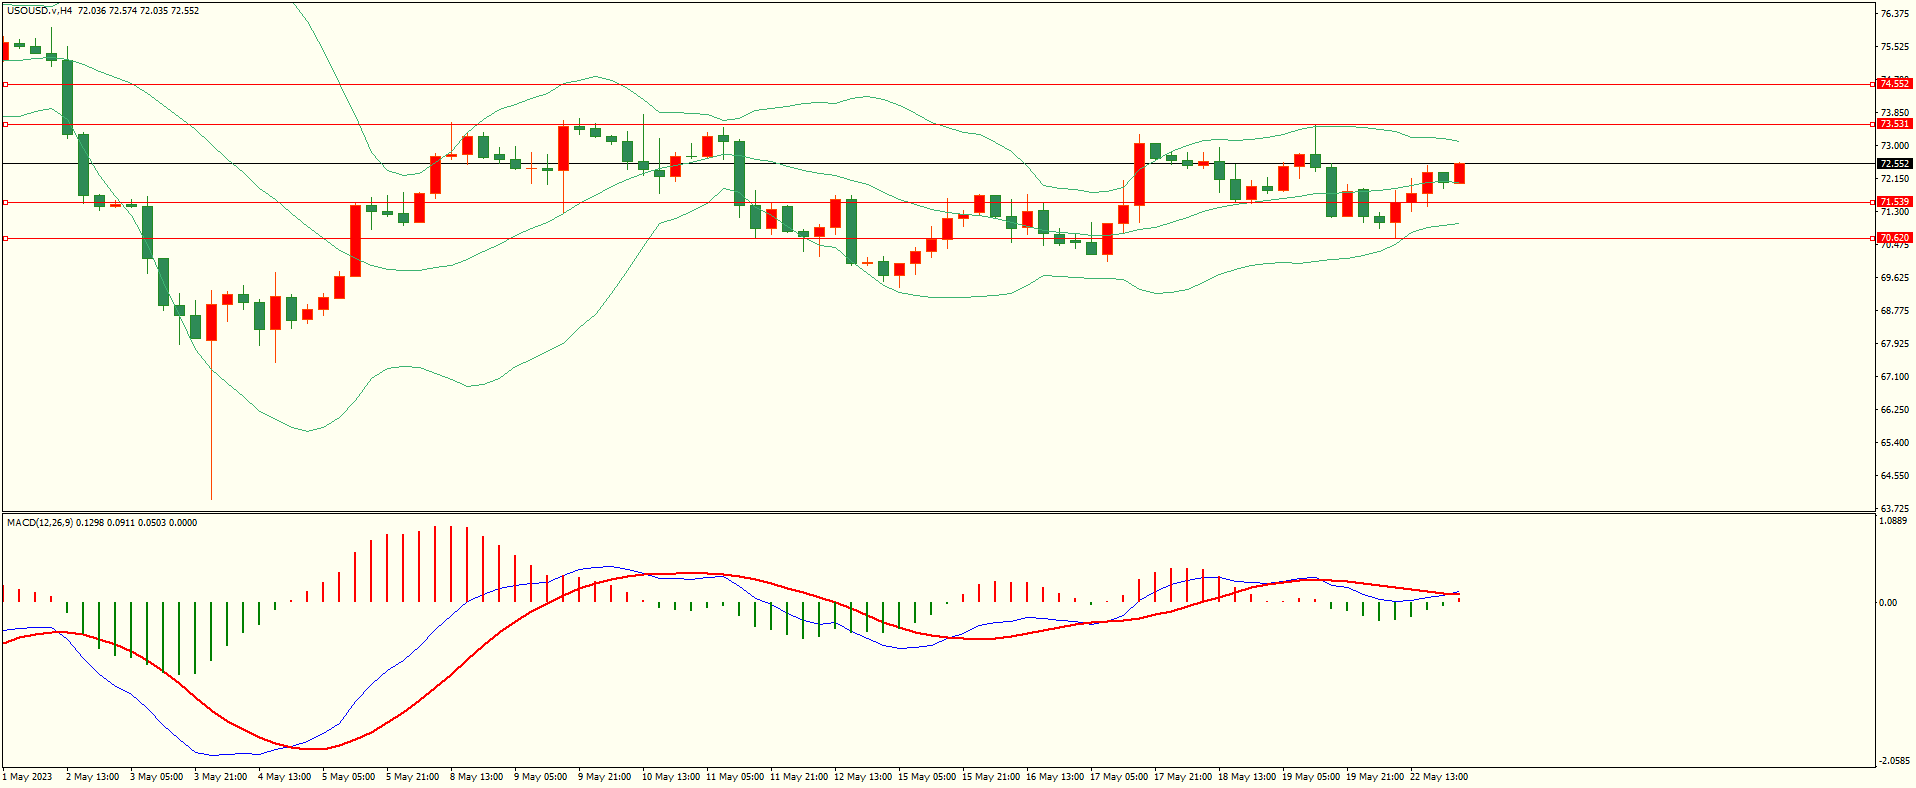Click the 9 May 21:00 time label
The width and height of the screenshot is (1916, 788).
[x=604, y=777]
